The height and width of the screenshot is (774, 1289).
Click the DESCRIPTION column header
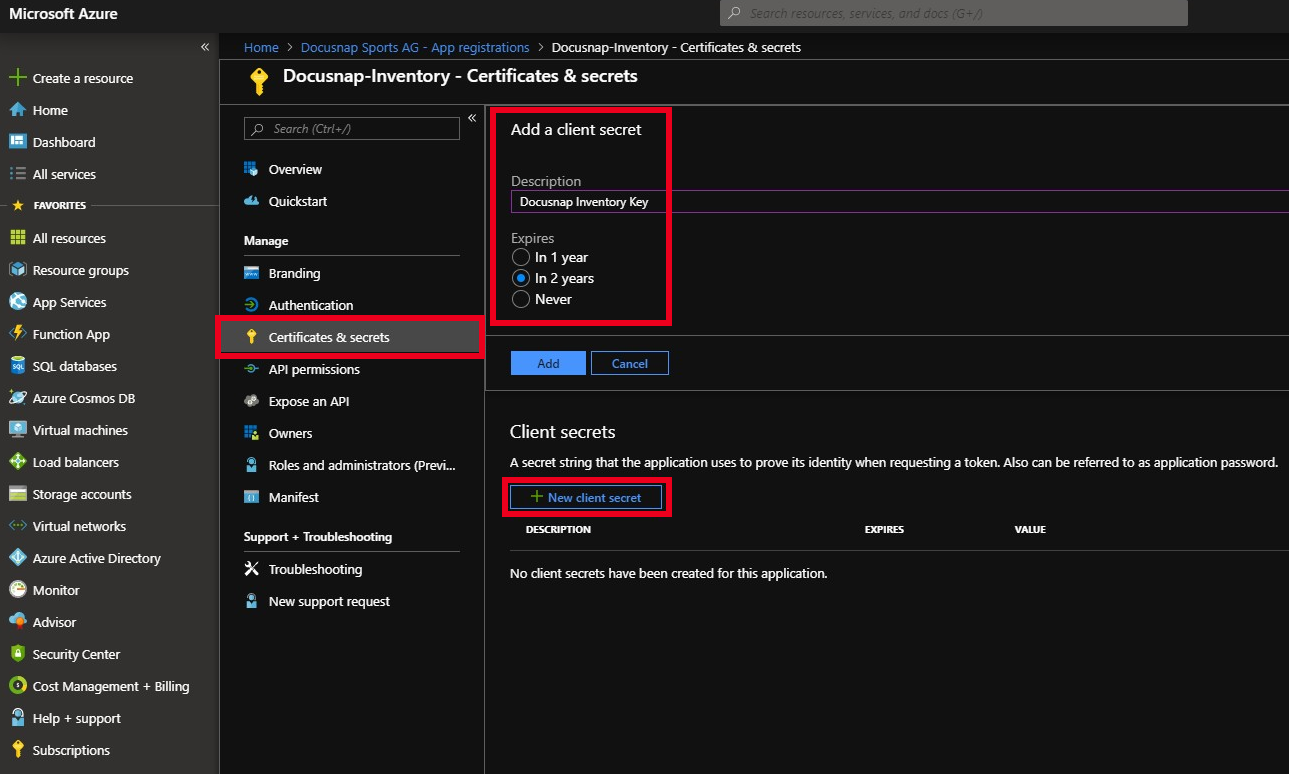(x=558, y=529)
